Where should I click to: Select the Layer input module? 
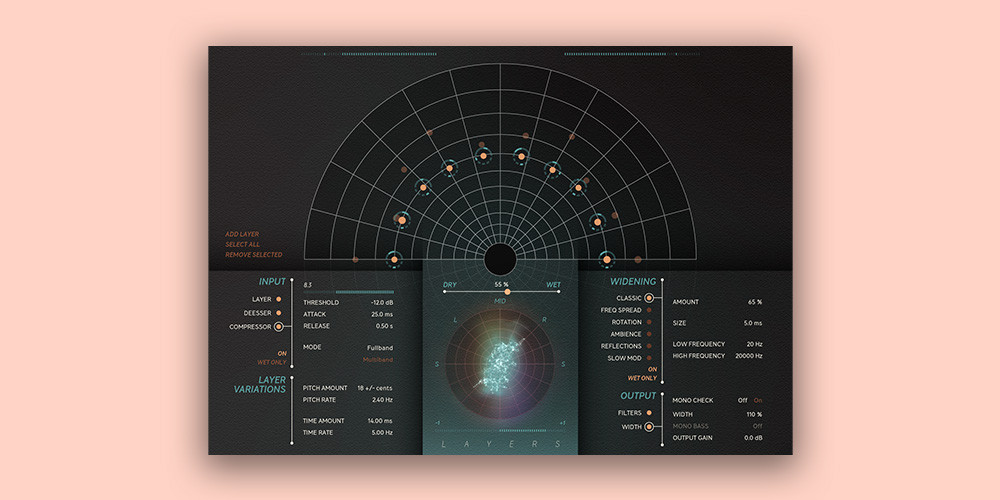click(278, 299)
